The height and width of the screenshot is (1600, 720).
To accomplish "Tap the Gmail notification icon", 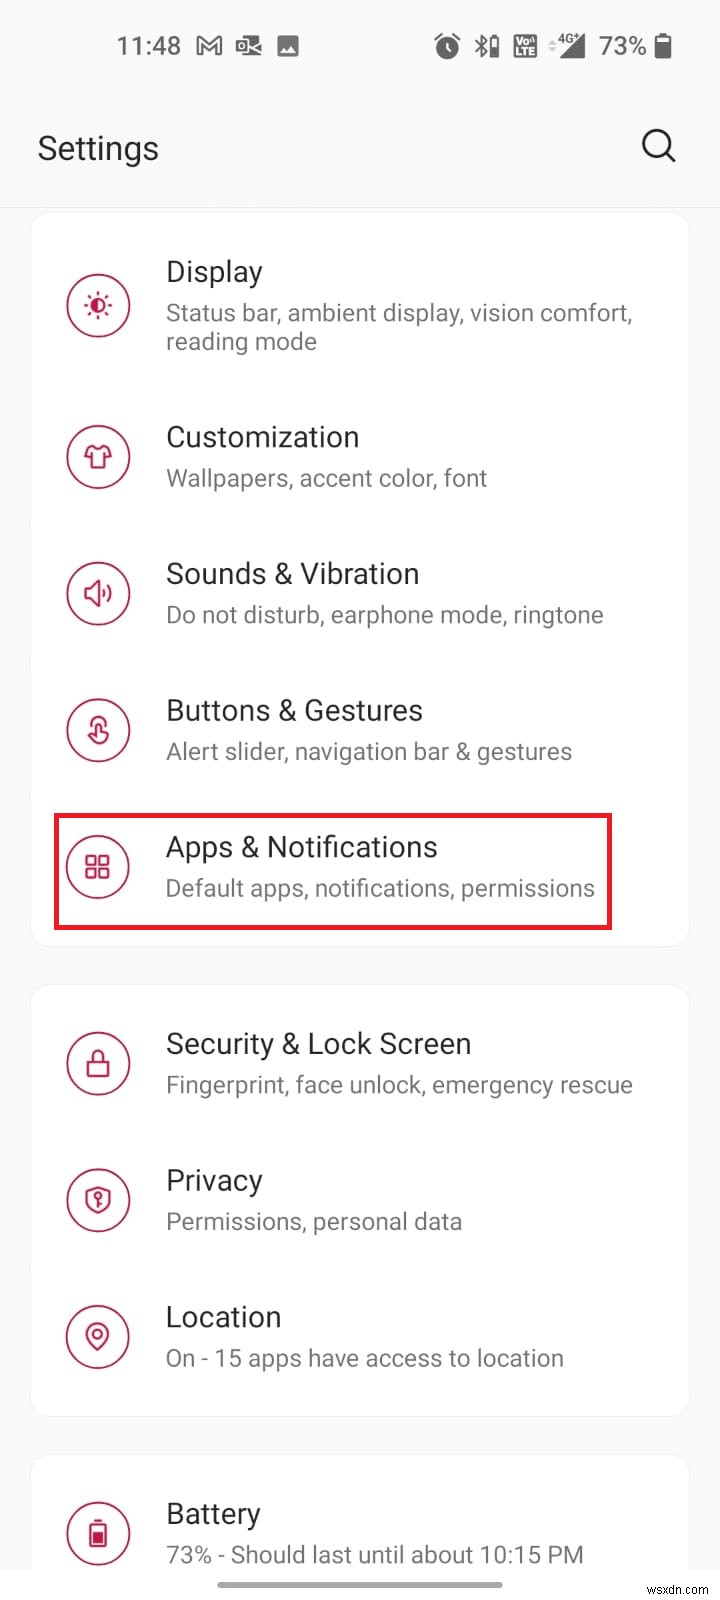I will (x=207, y=45).
